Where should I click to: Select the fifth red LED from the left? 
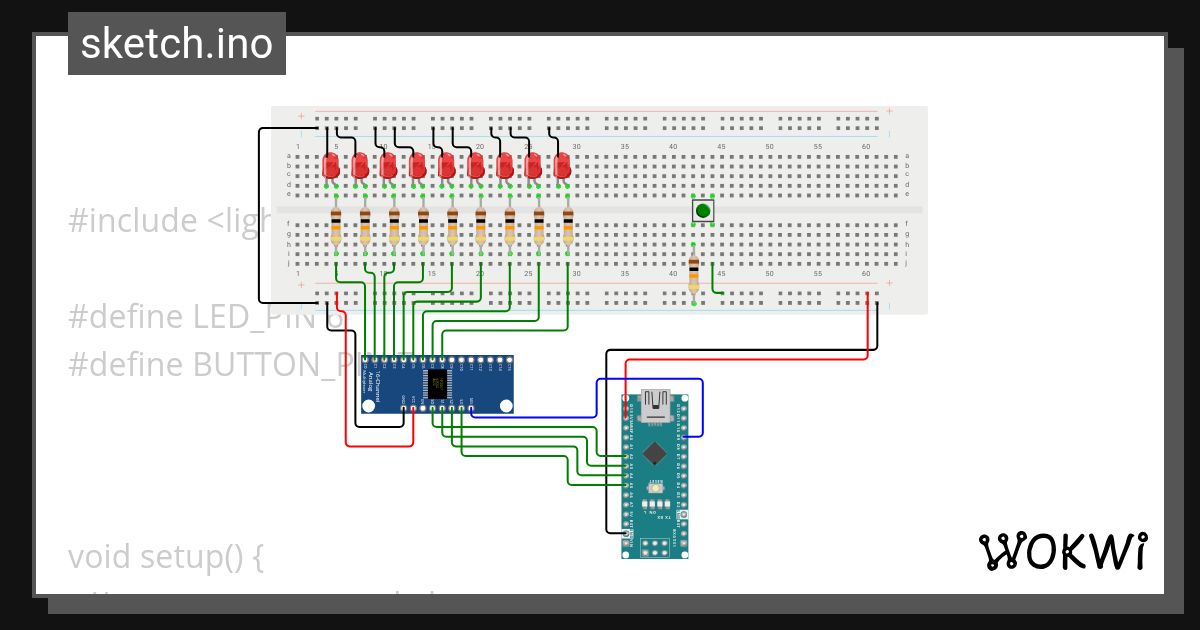coord(445,167)
